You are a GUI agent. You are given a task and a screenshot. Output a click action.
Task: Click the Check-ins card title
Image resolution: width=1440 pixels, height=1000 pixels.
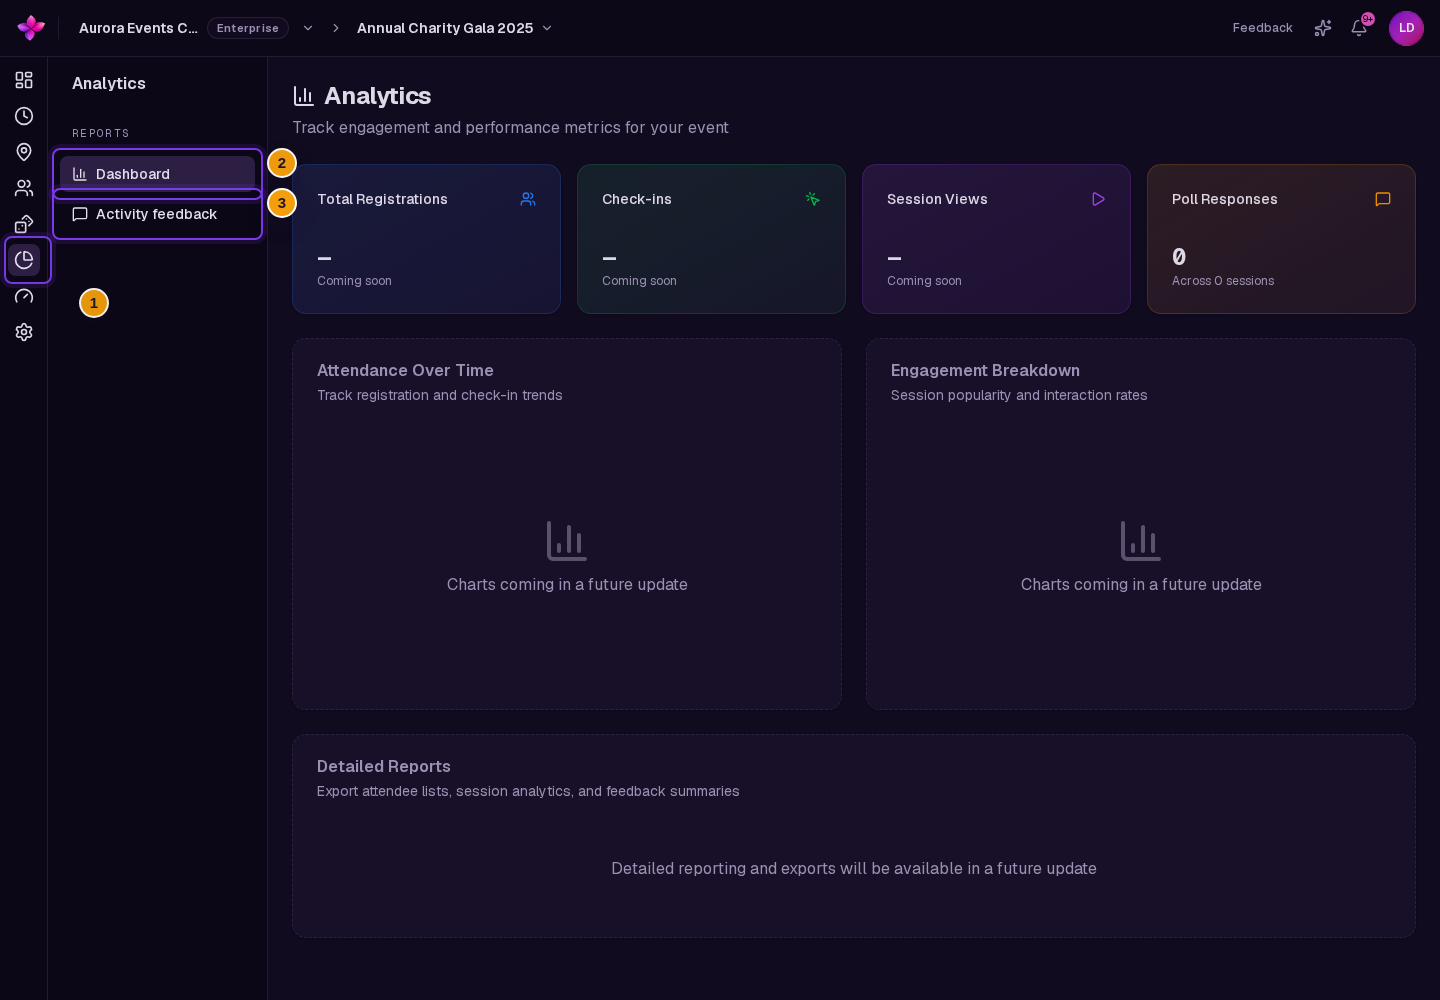click(637, 199)
